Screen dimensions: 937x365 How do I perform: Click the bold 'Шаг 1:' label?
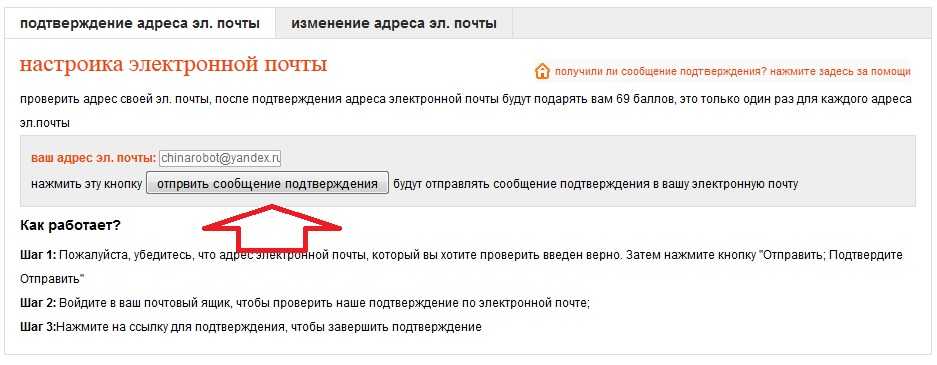tap(38, 255)
